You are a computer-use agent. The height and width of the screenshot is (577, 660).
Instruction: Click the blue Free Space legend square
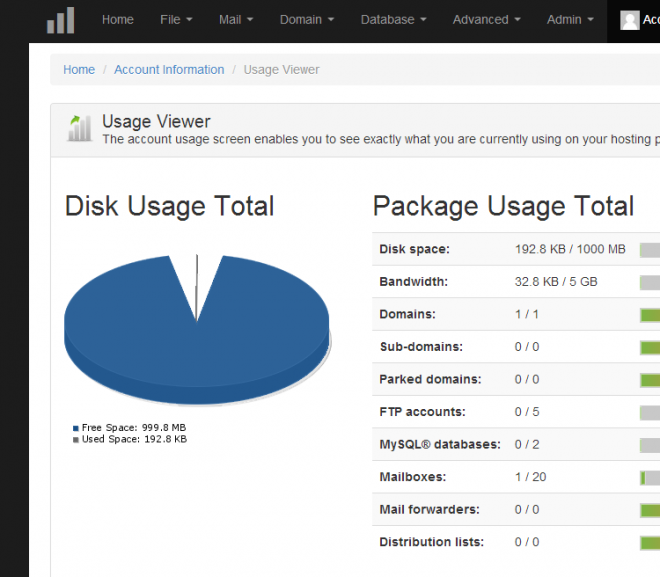coord(76,428)
